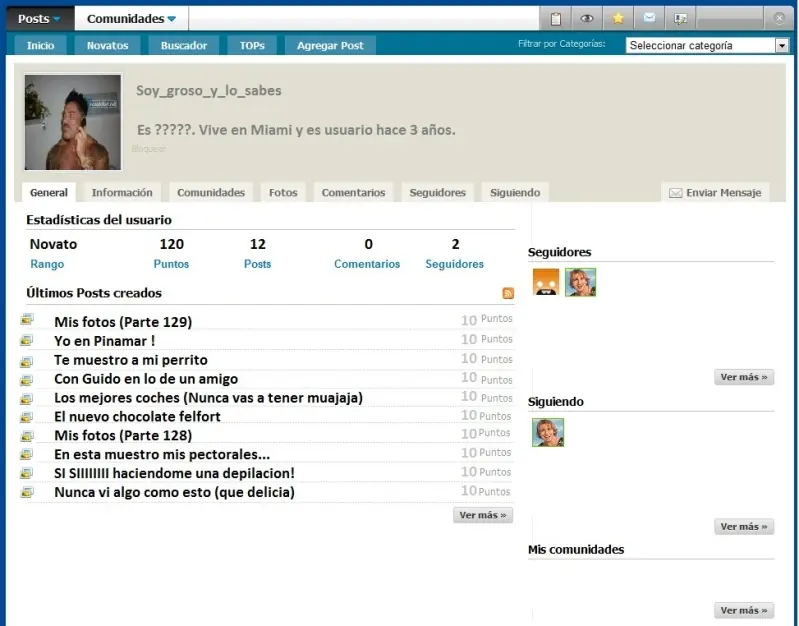Click Ver más under the posts list
Screen dimensions: 799x626
pyautogui.click(x=483, y=515)
